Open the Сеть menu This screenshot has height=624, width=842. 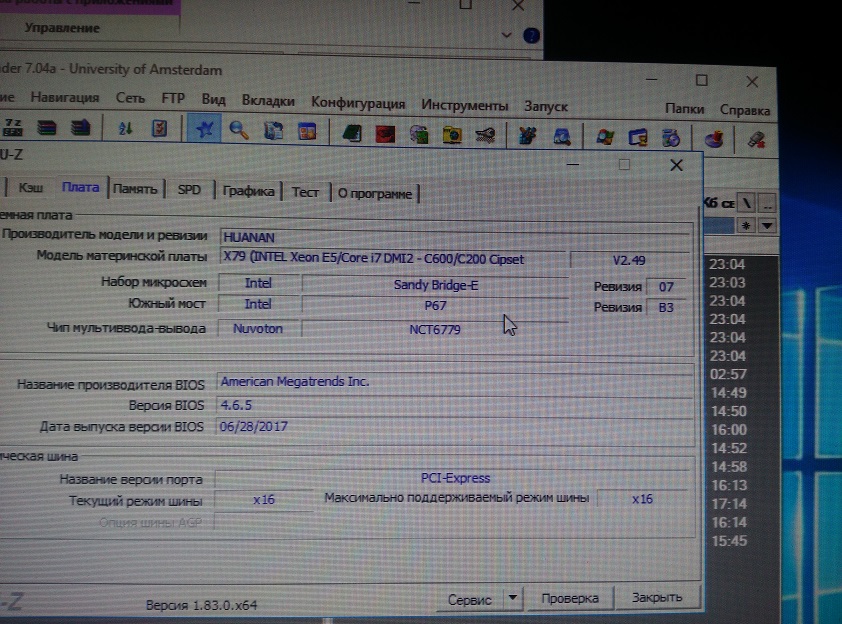[130, 98]
